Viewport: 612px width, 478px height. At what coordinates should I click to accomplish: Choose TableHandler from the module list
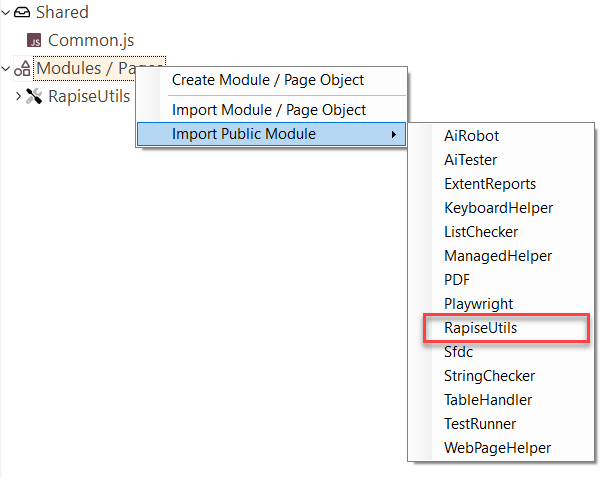(488, 399)
